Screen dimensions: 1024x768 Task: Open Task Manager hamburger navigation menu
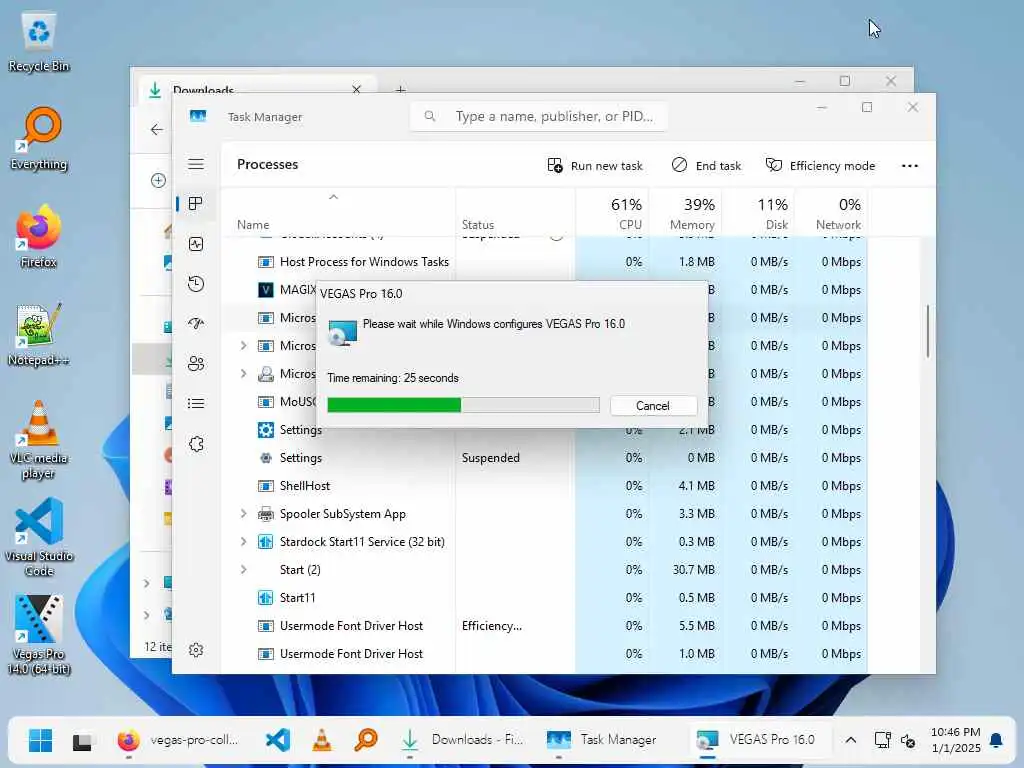(x=196, y=164)
